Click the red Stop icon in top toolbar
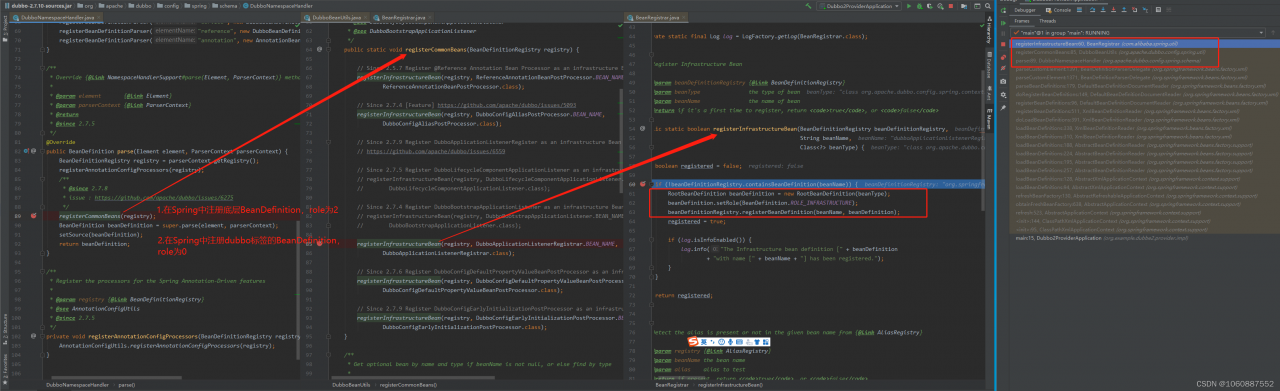The height and width of the screenshot is (391, 1280). [951, 6]
